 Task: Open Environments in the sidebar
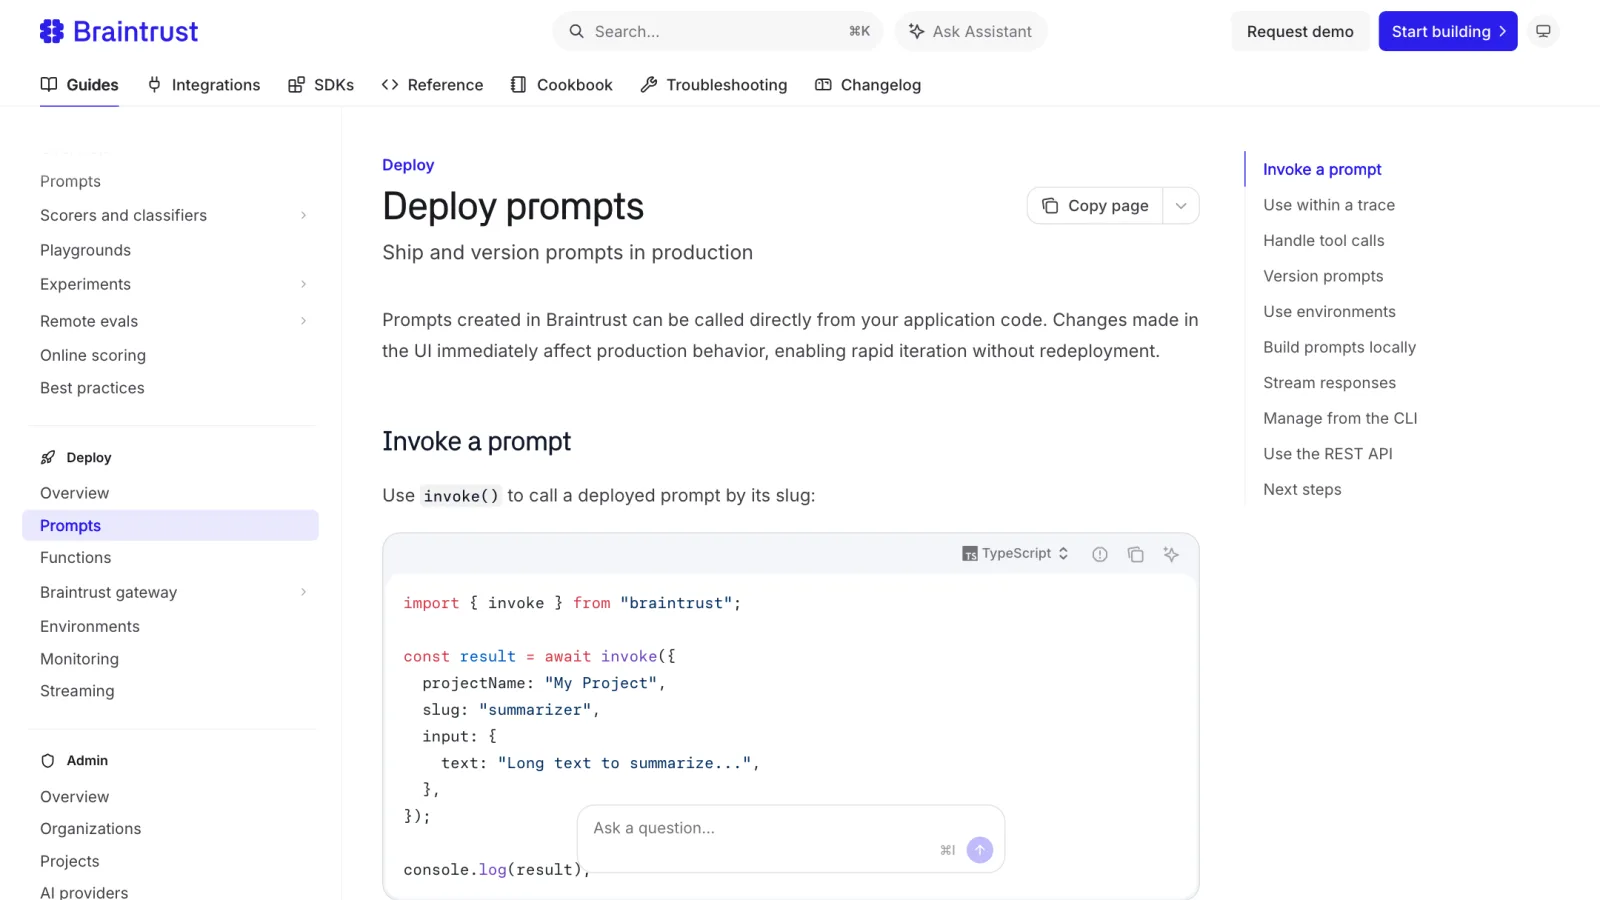coord(90,627)
